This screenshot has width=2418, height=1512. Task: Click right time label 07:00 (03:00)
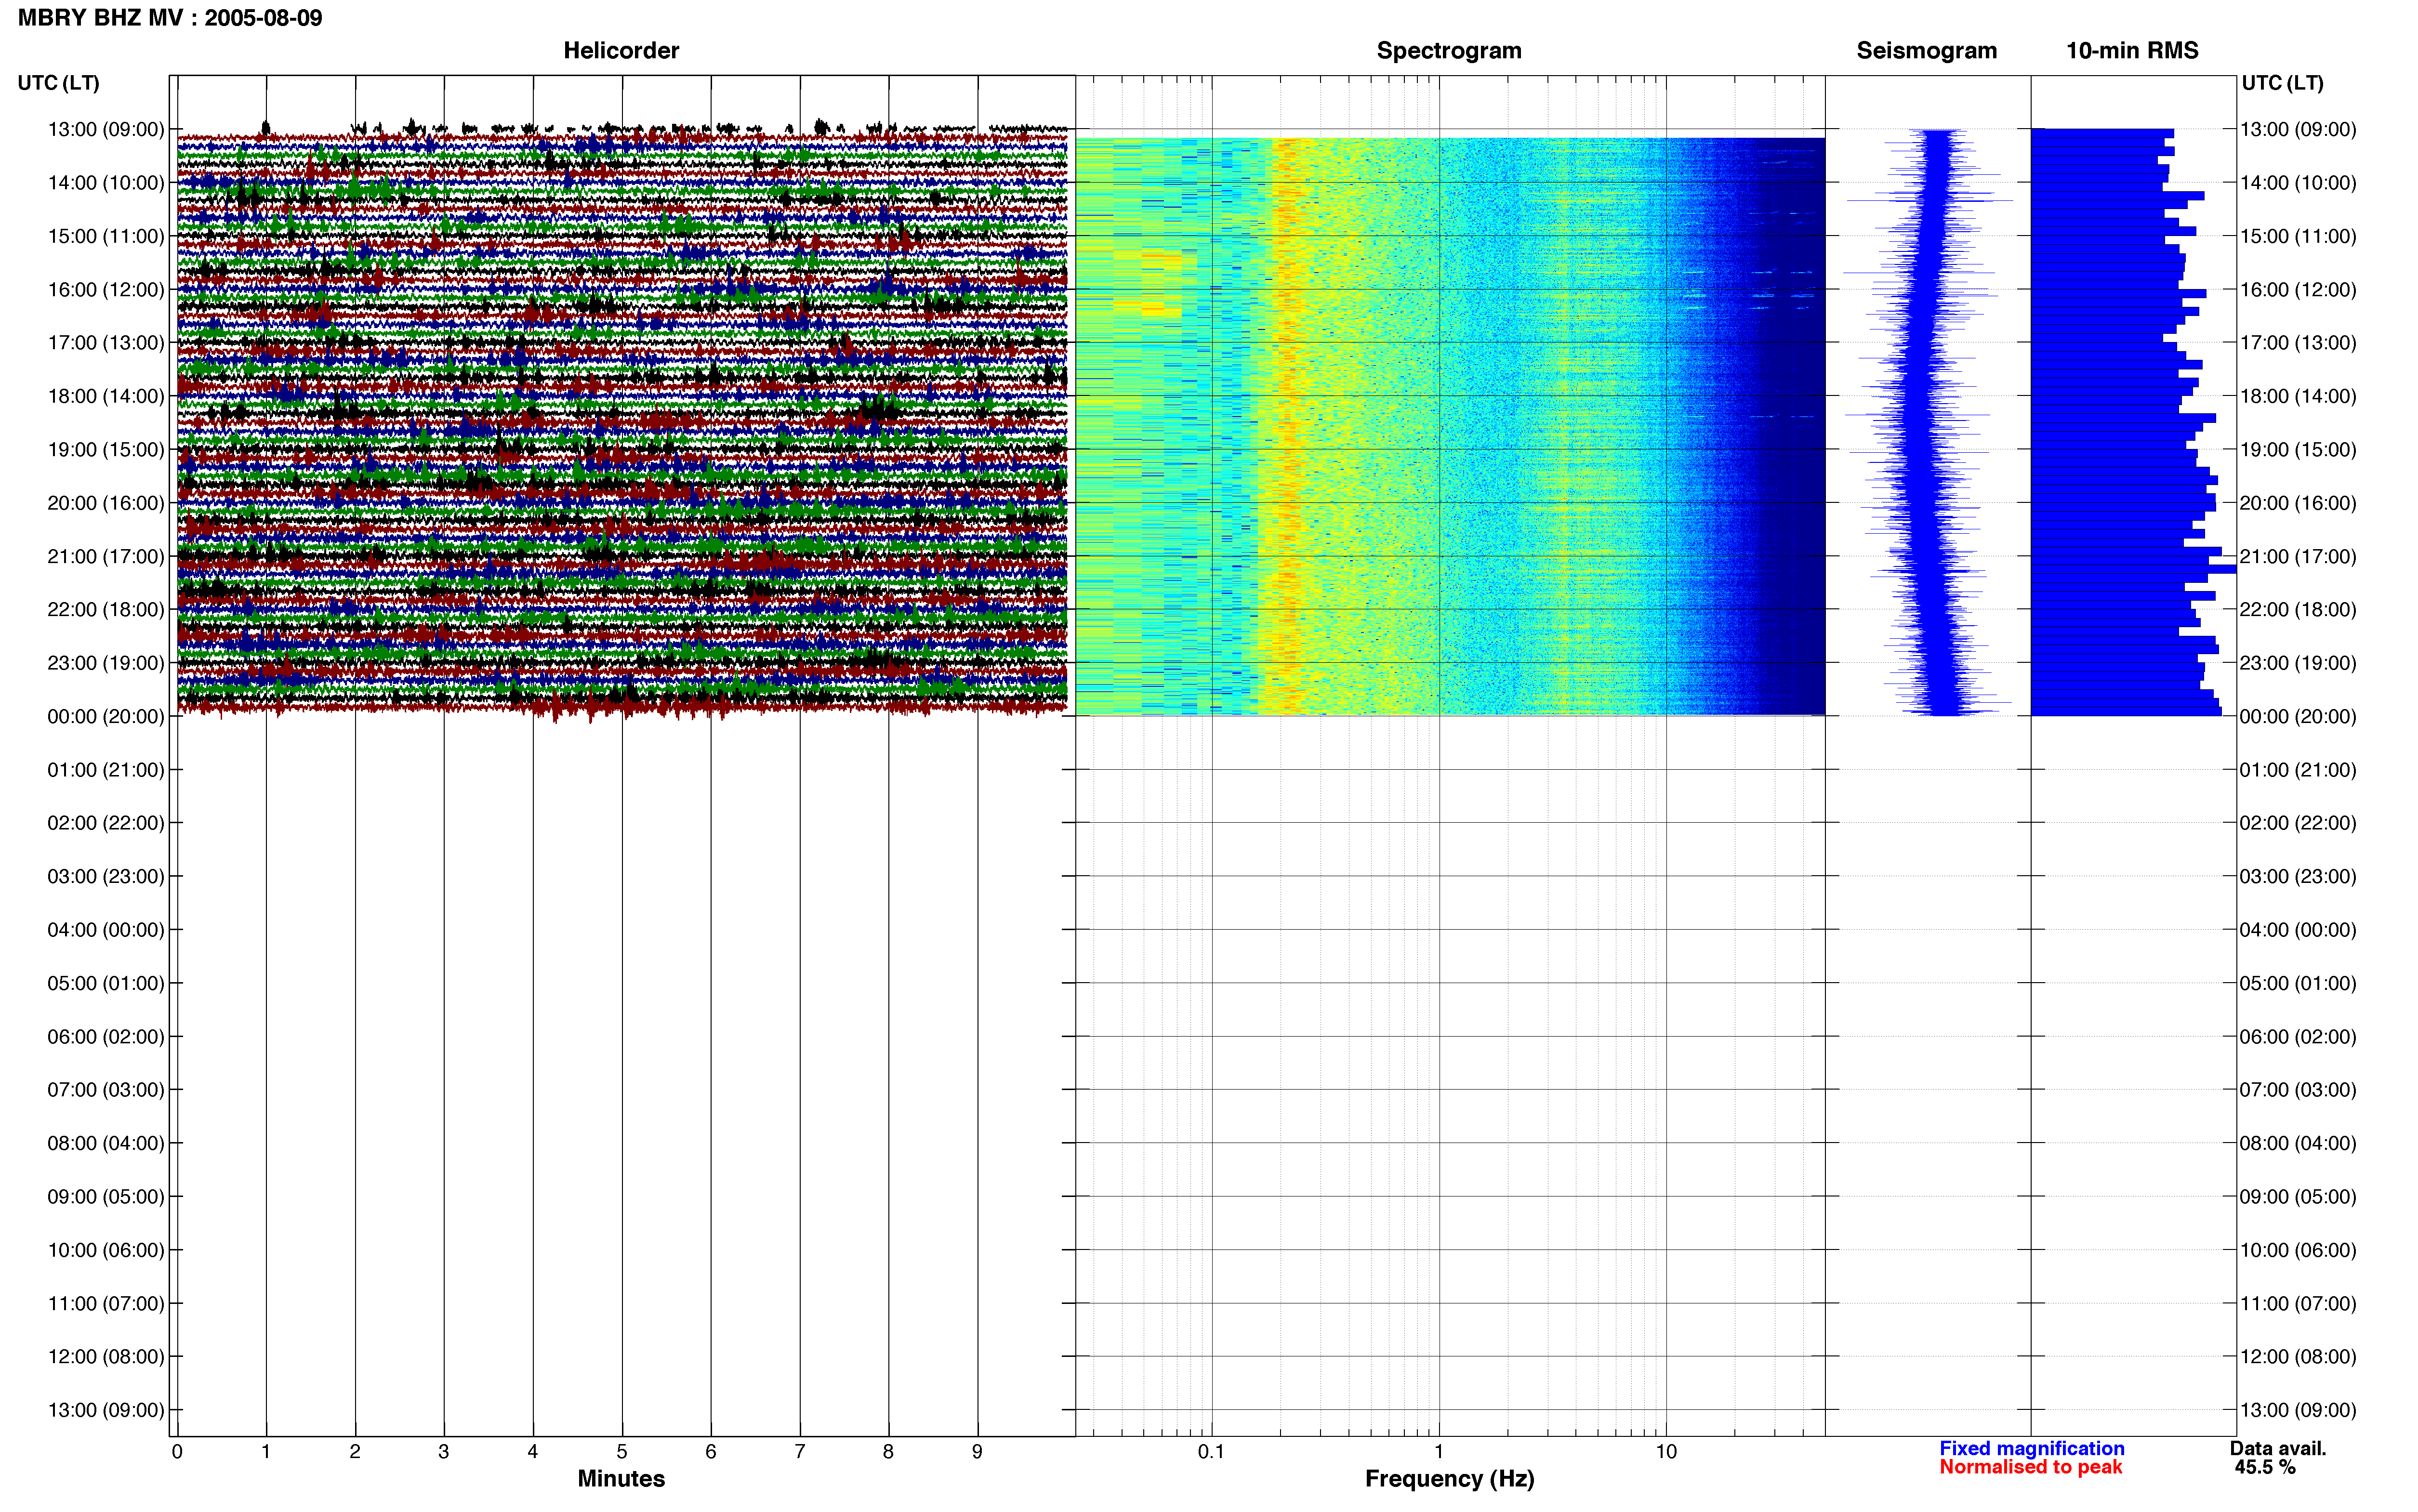(x=2298, y=1090)
